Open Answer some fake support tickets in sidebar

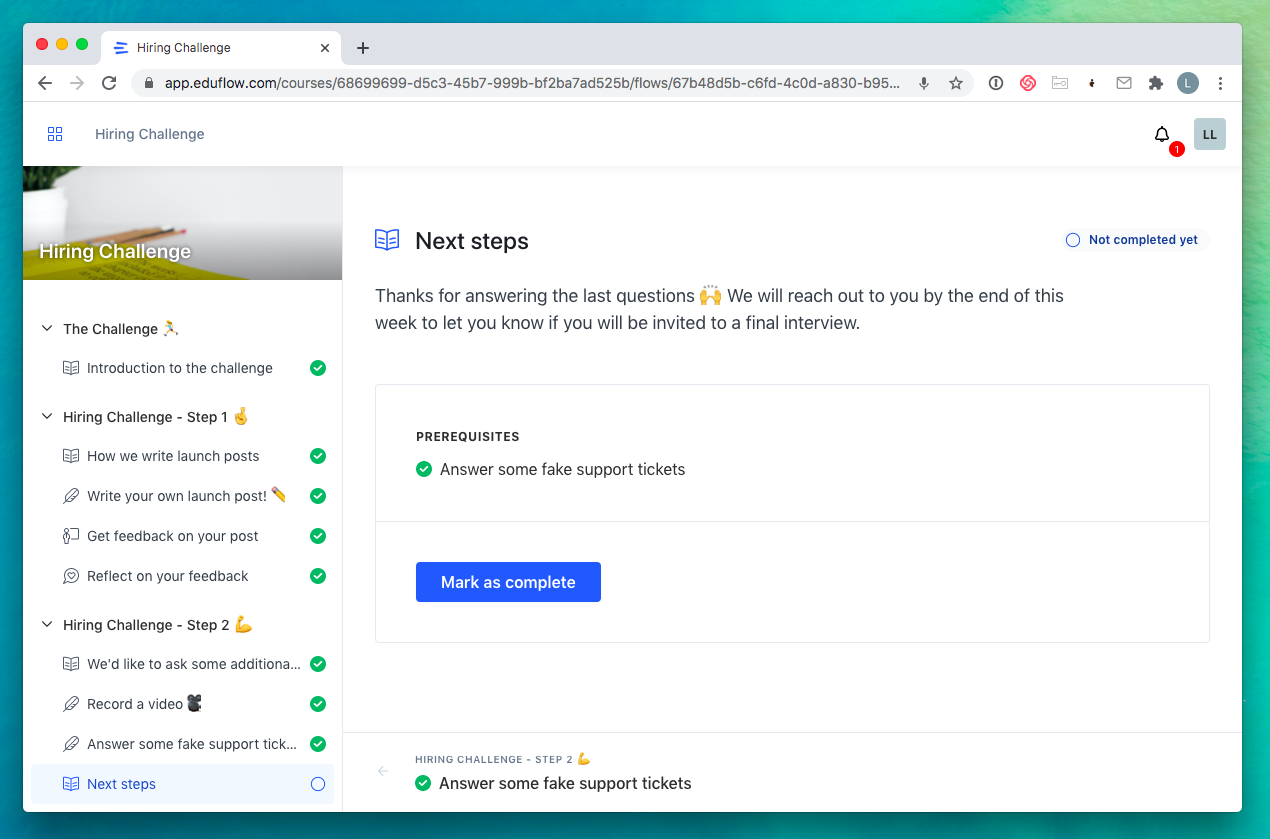tap(182, 744)
